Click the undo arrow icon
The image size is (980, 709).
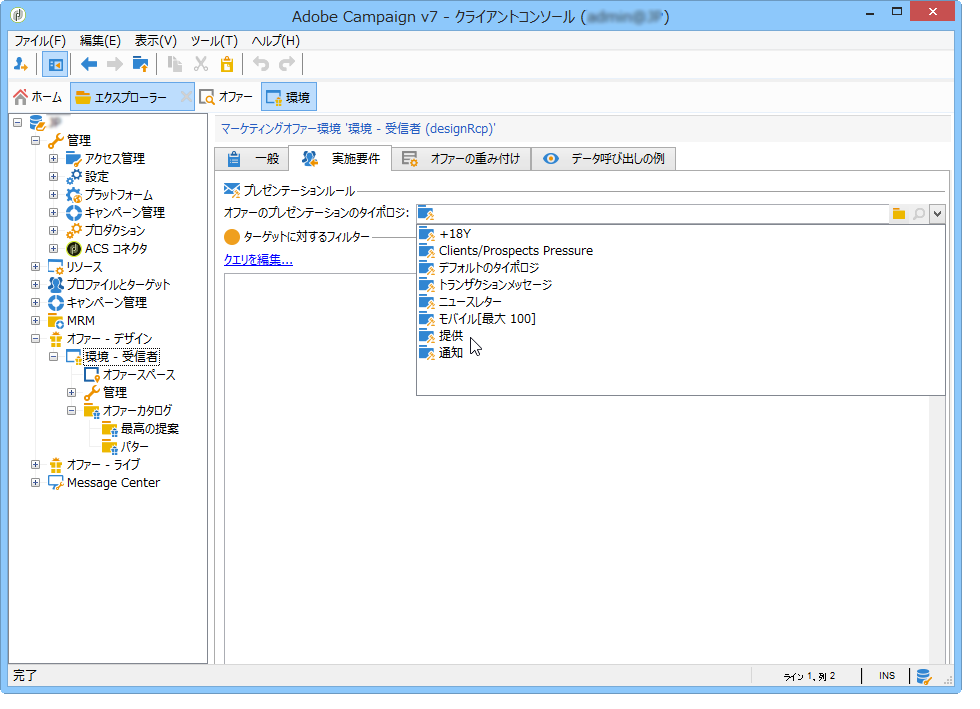pos(261,64)
